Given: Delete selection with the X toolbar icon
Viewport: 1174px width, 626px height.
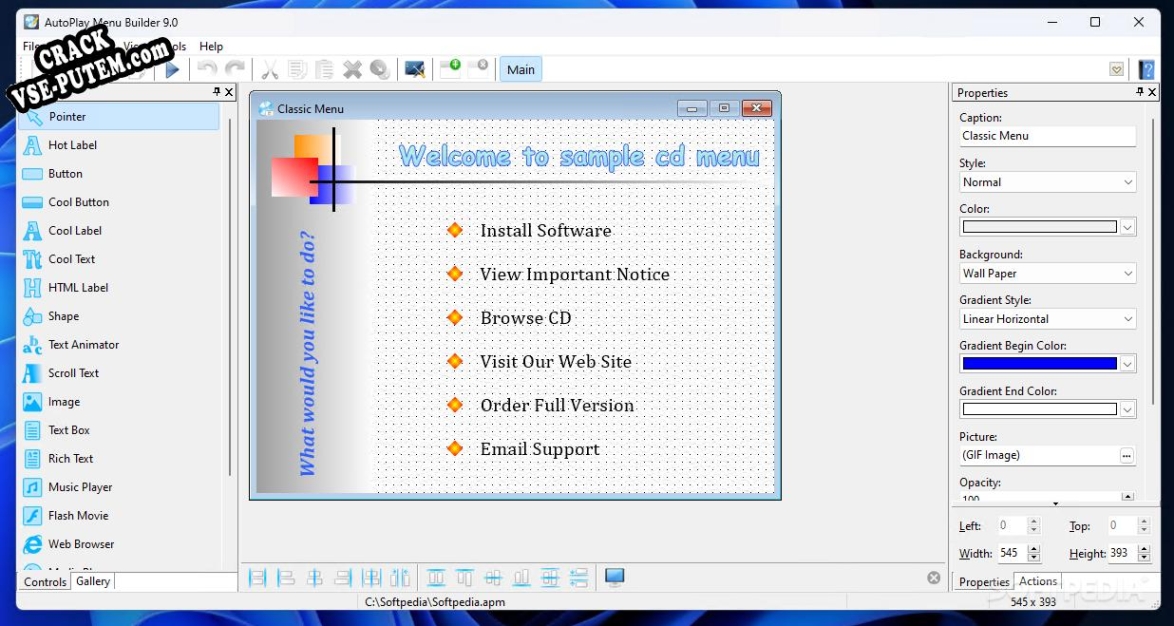Looking at the screenshot, I should point(352,70).
